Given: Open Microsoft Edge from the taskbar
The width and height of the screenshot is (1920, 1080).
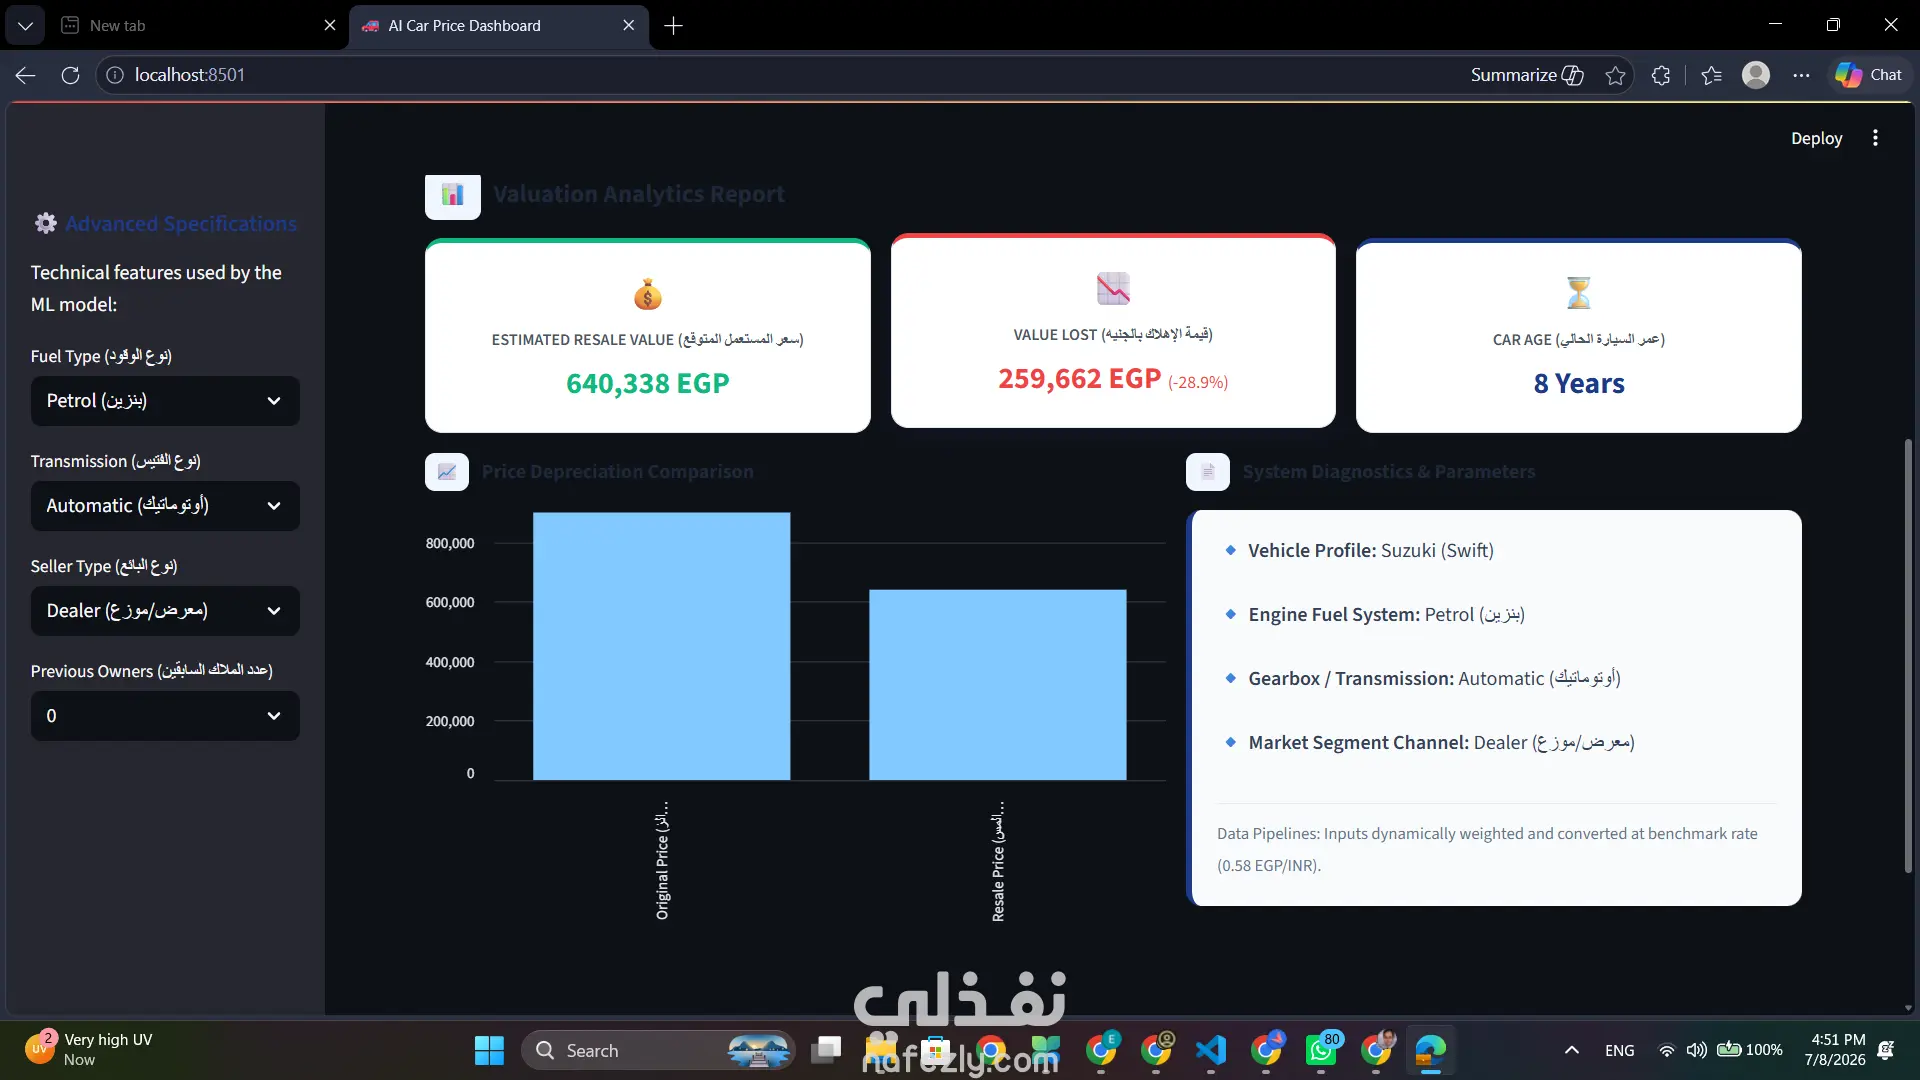Looking at the screenshot, I should pos(1431,1051).
